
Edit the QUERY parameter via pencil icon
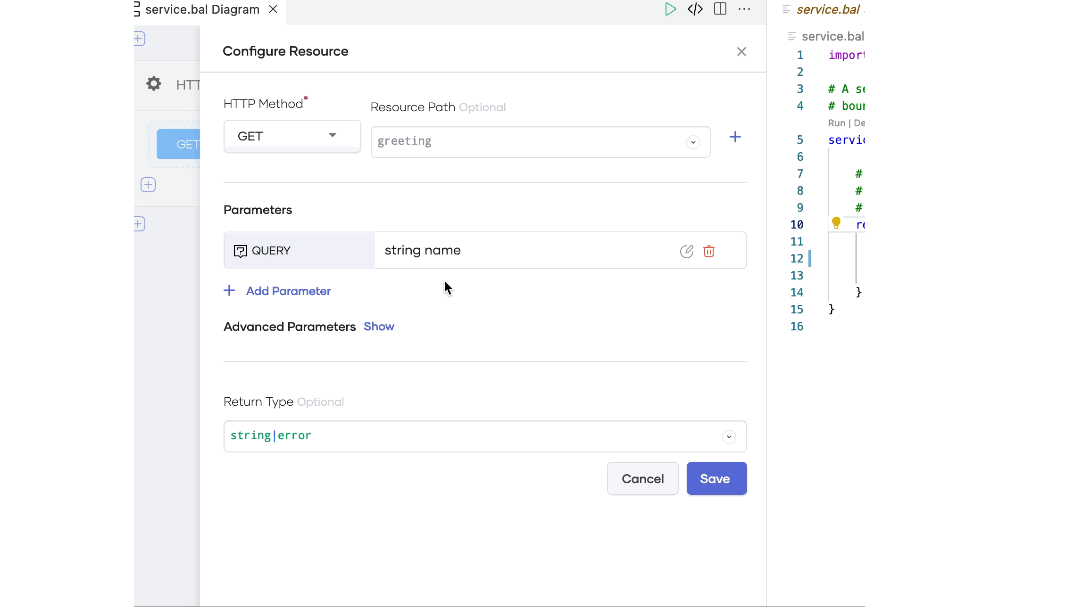[x=687, y=251]
